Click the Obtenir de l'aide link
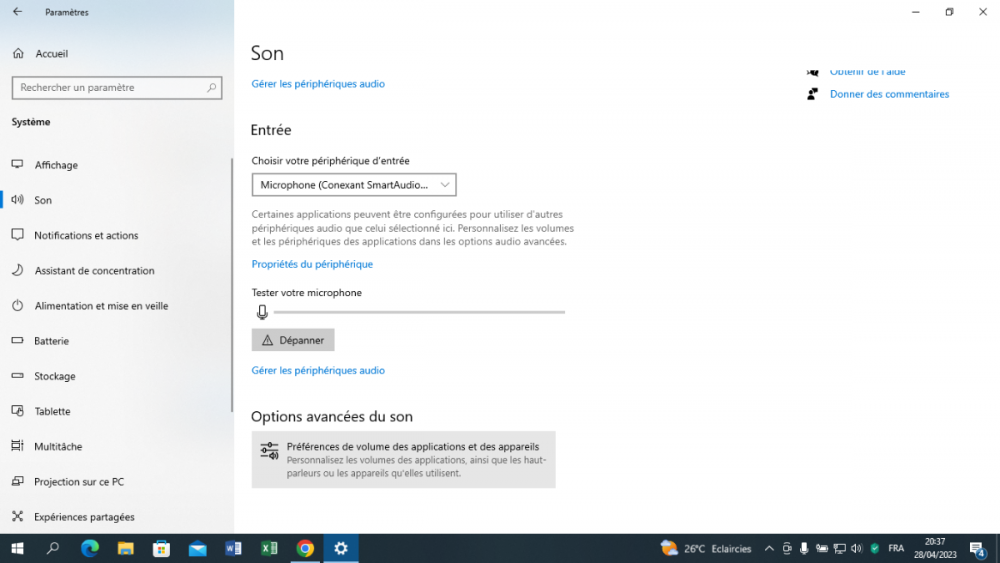The image size is (1000, 563). tap(867, 71)
